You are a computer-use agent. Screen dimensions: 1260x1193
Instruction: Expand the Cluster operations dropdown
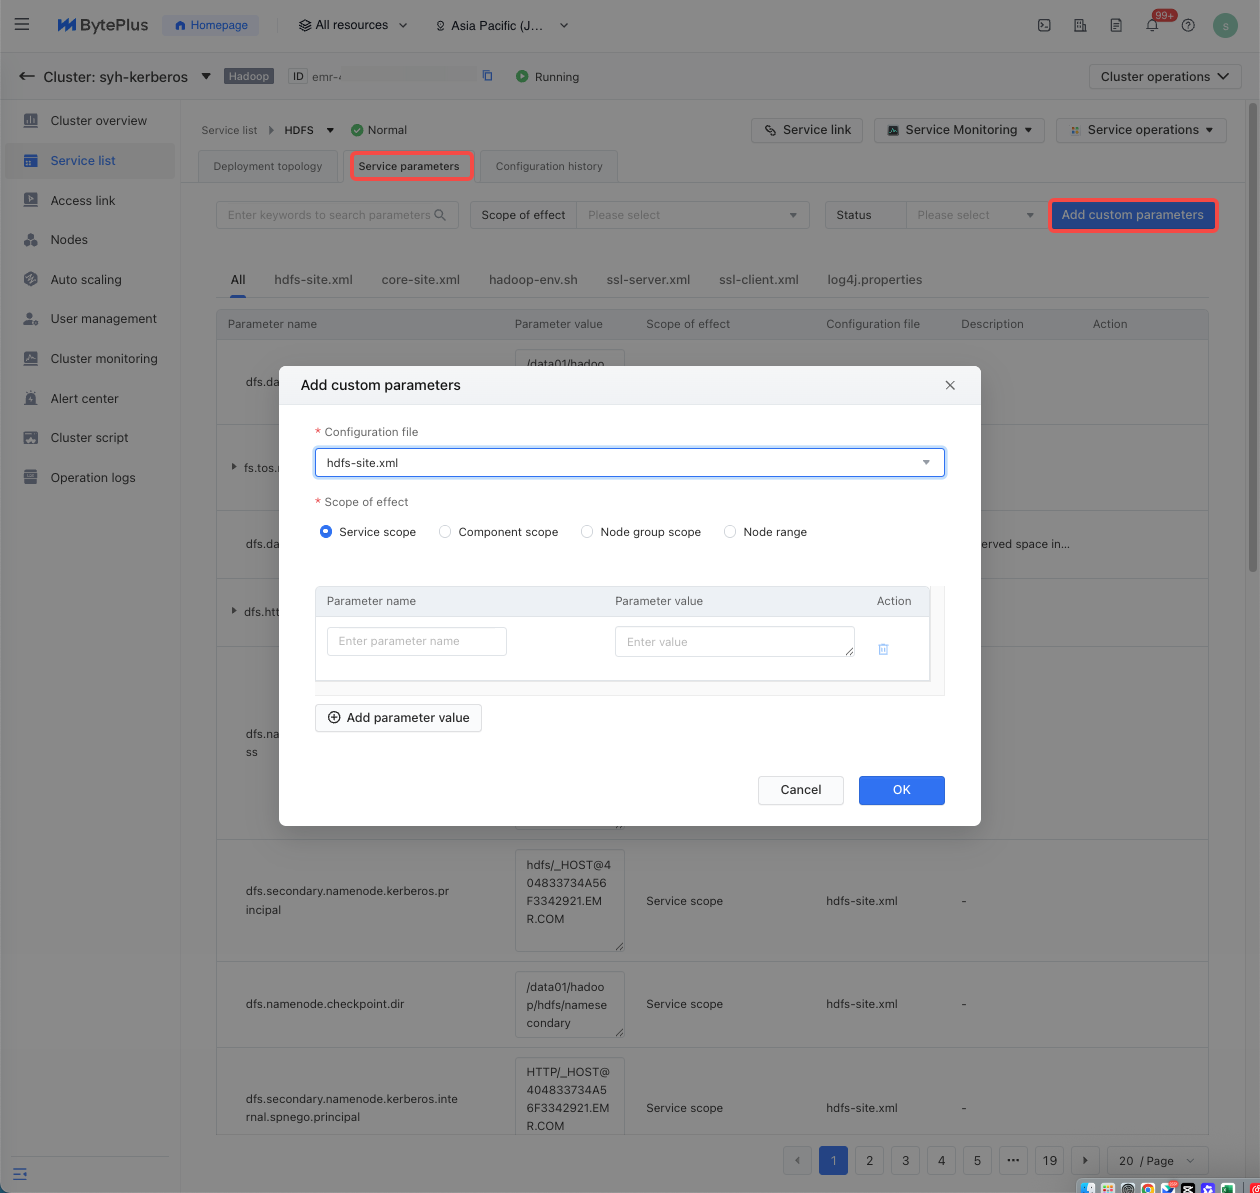click(x=1164, y=77)
